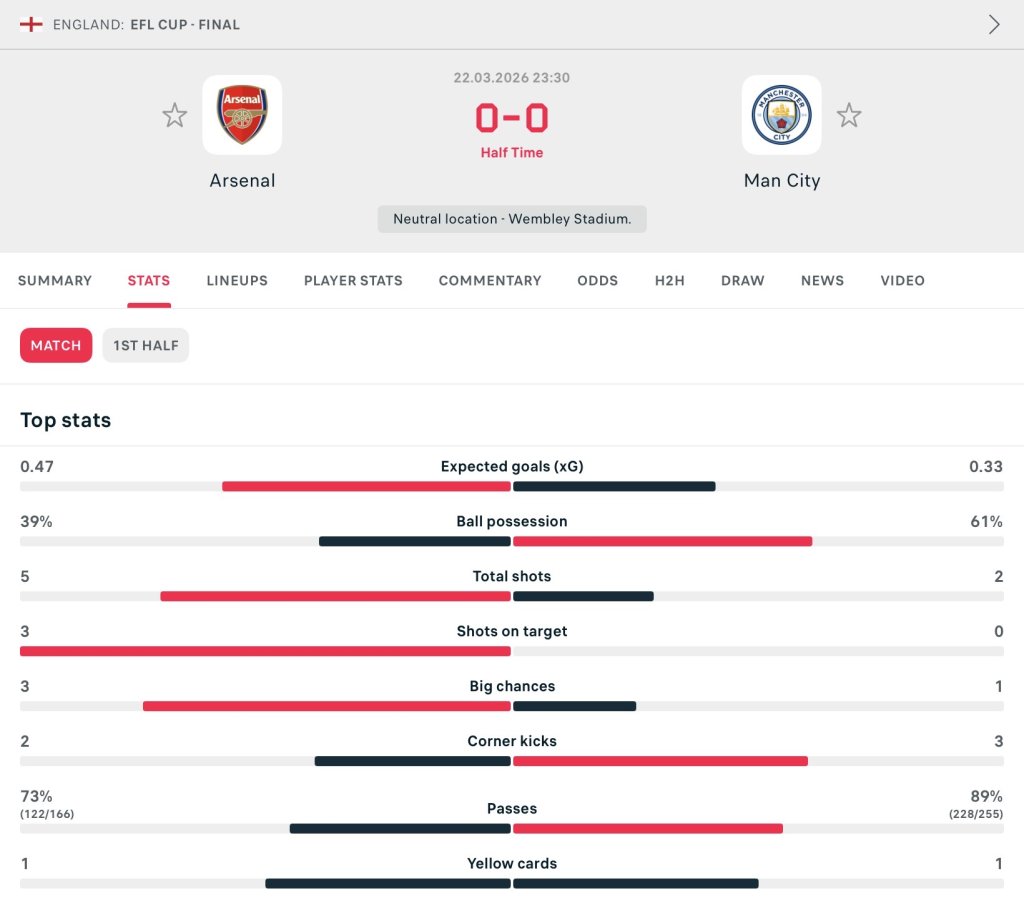This screenshot has height=906, width=1024.
Task: Favorite Arsenal with the star icon
Action: [x=174, y=115]
